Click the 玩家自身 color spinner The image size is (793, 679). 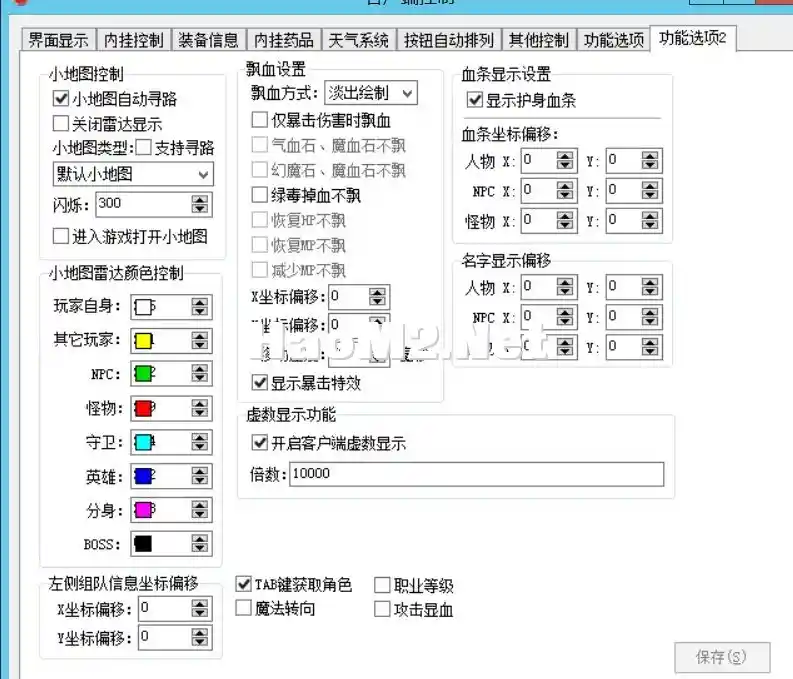200,307
